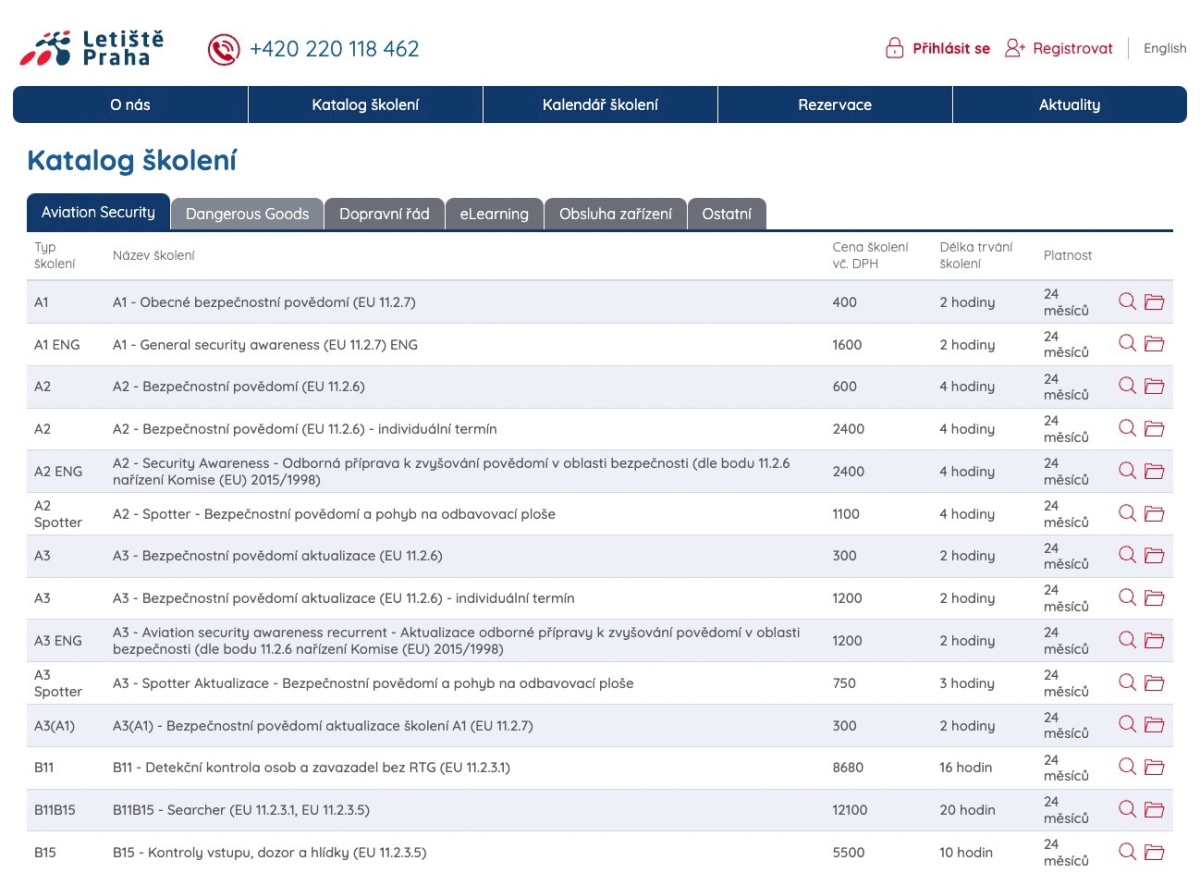The image size is (1200, 873).
Task: Click the Název školení column header
Action: point(154,255)
